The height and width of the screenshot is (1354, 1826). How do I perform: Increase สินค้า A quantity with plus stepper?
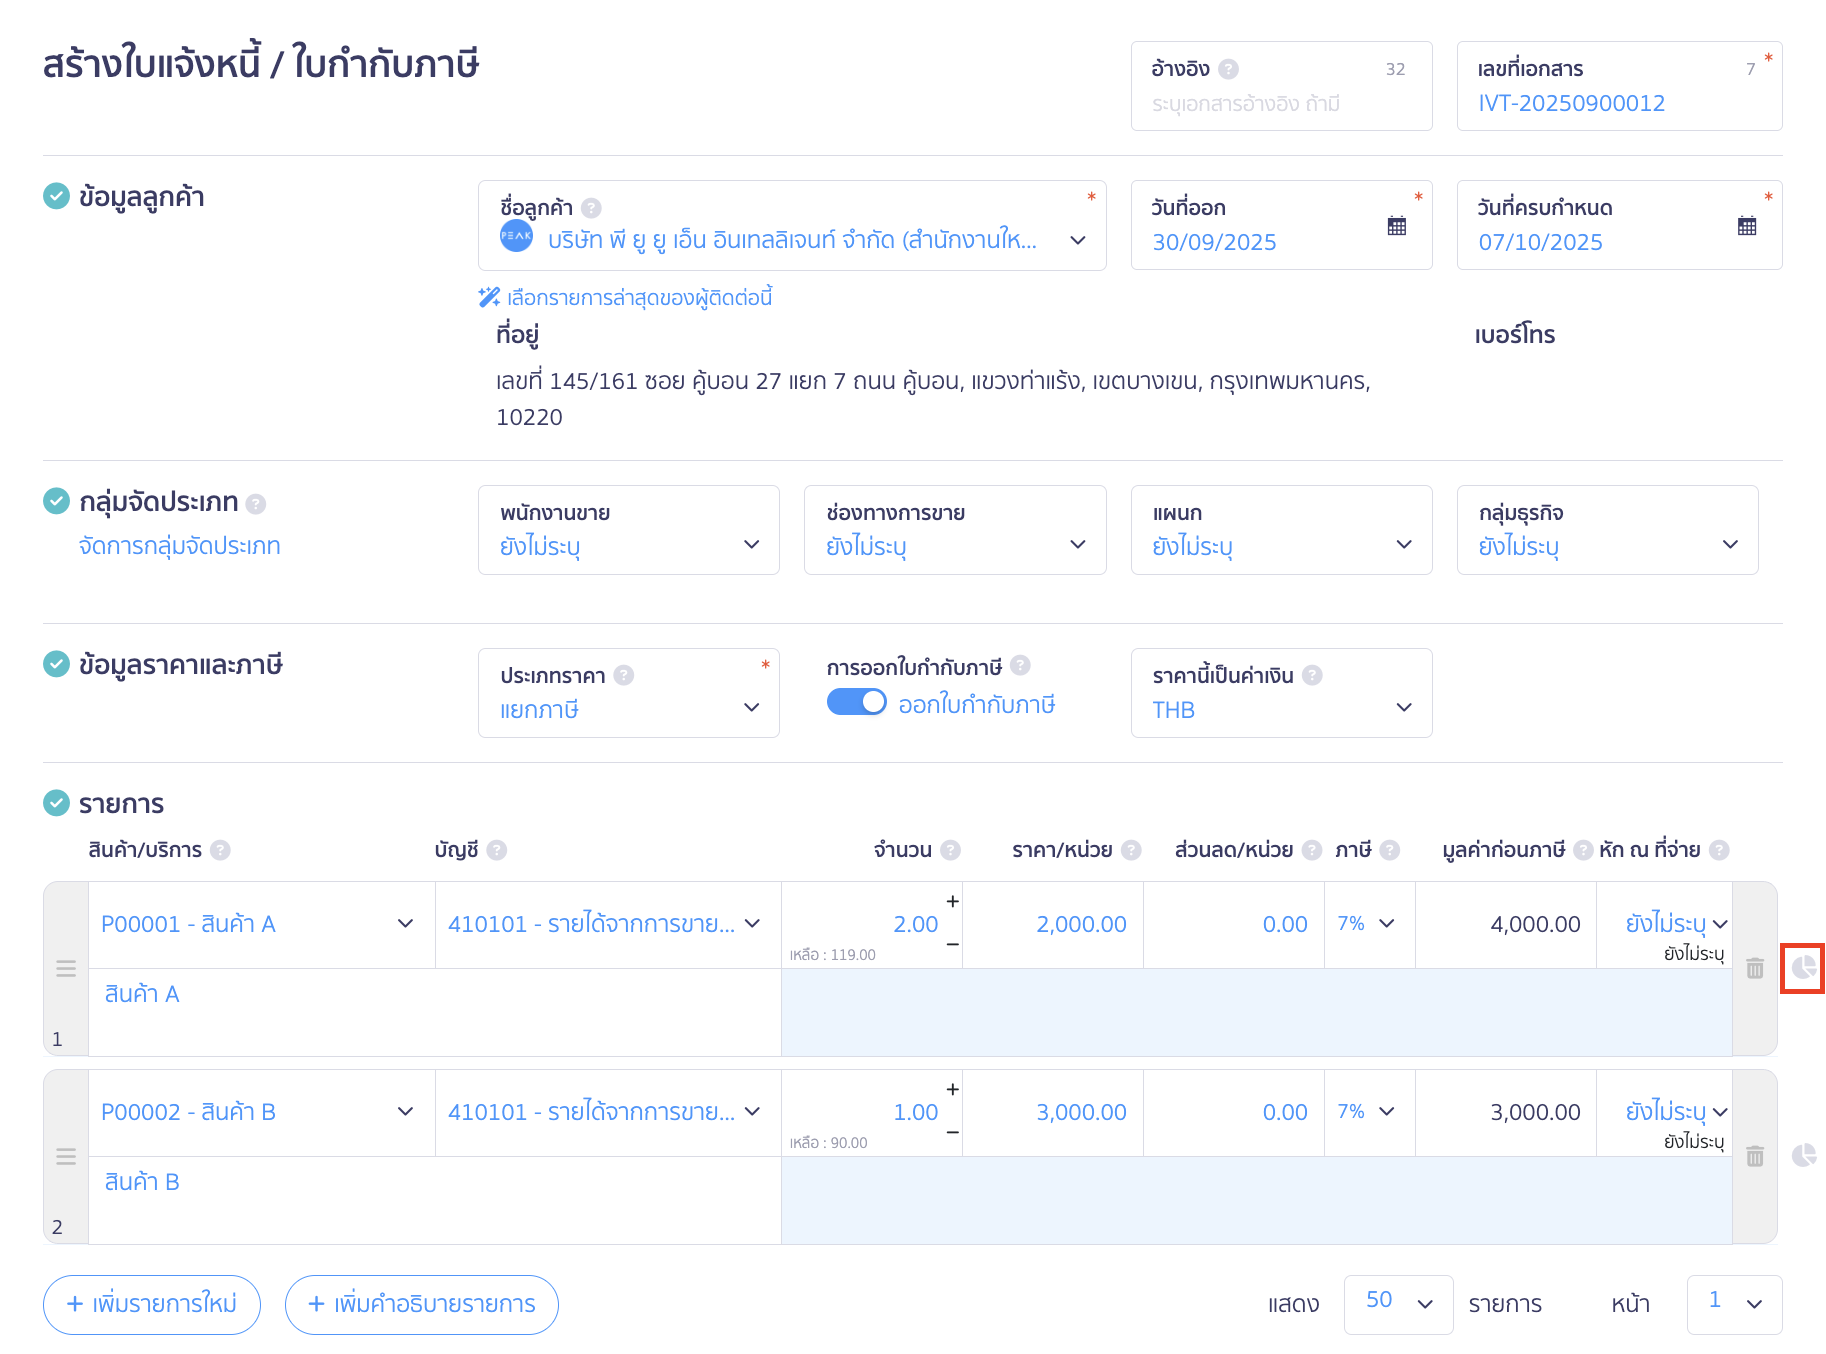point(952,901)
